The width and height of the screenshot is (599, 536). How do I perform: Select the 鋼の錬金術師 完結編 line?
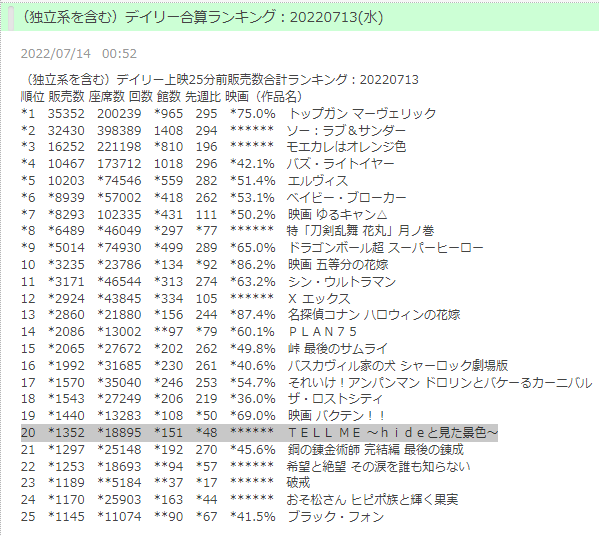click(x=242, y=450)
